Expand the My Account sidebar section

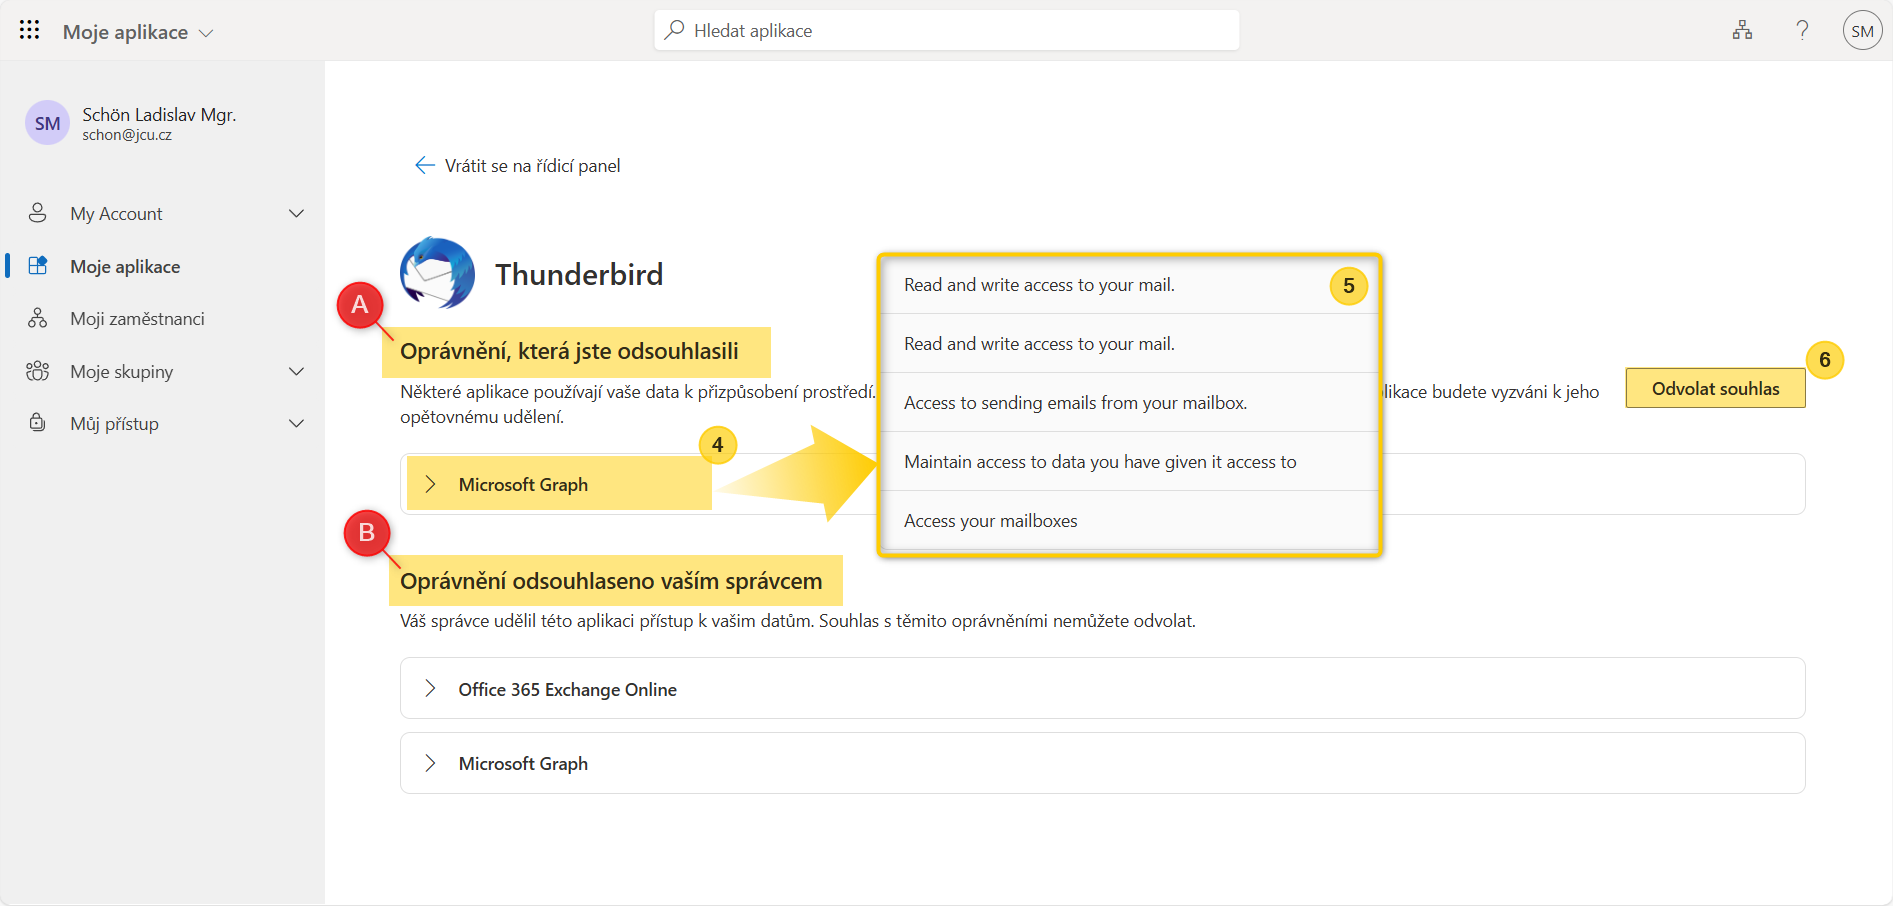pyautogui.click(x=296, y=213)
